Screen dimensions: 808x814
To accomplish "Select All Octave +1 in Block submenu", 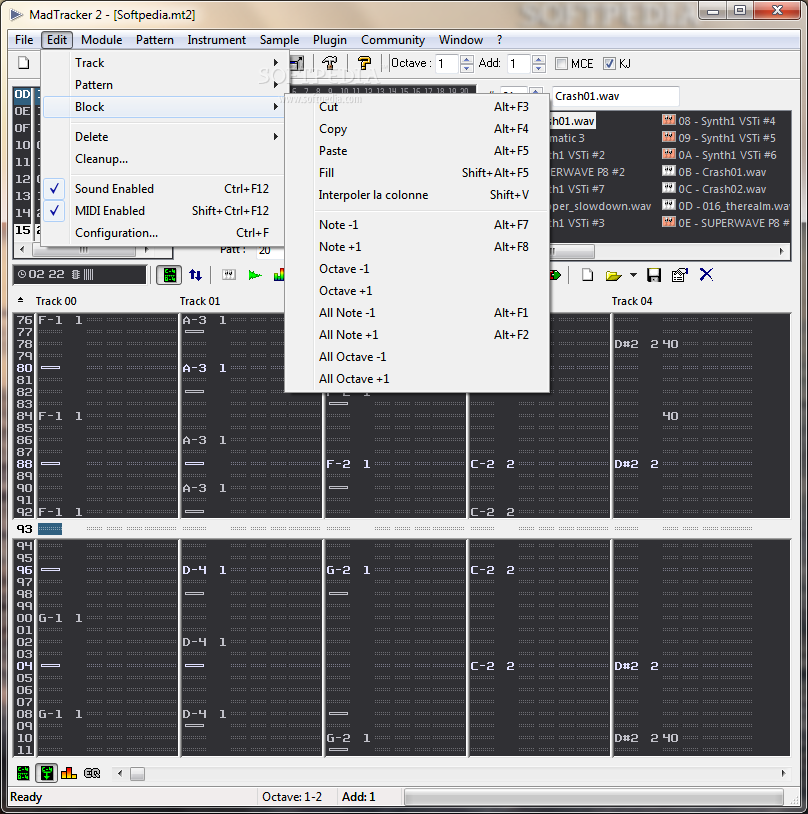I will click(417, 378).
